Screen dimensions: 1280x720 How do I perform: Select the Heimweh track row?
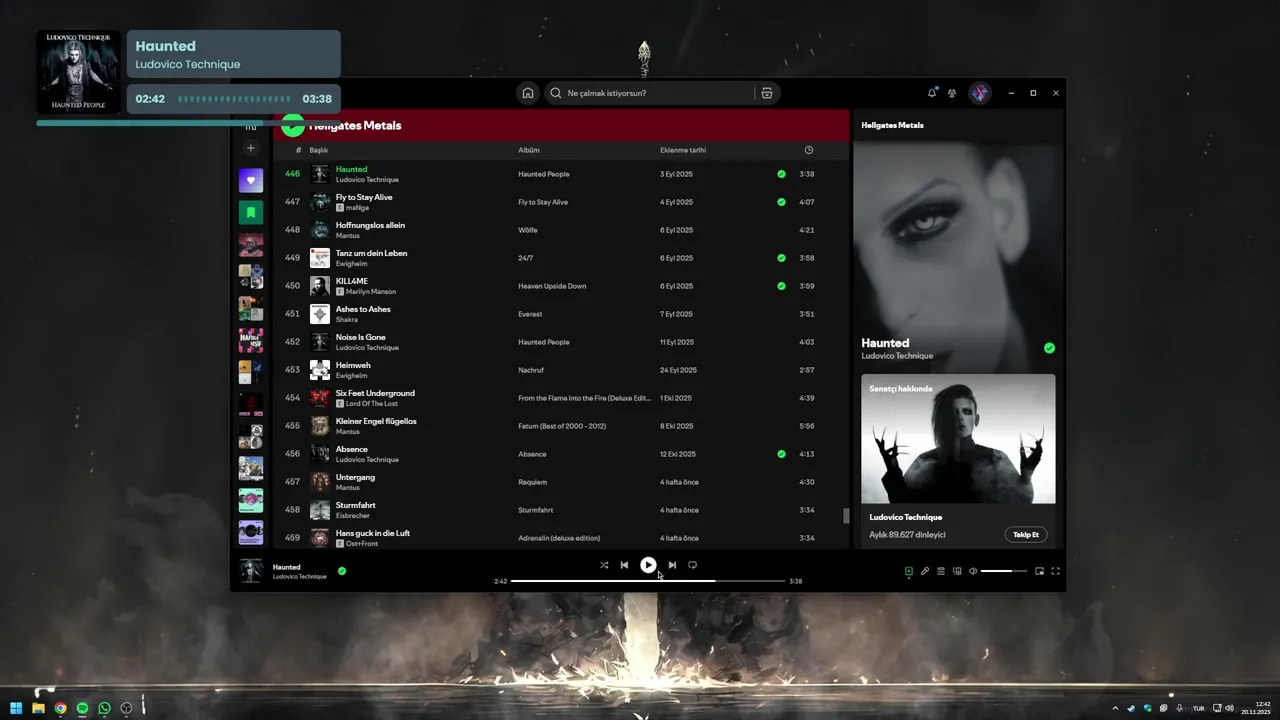tap(563, 370)
